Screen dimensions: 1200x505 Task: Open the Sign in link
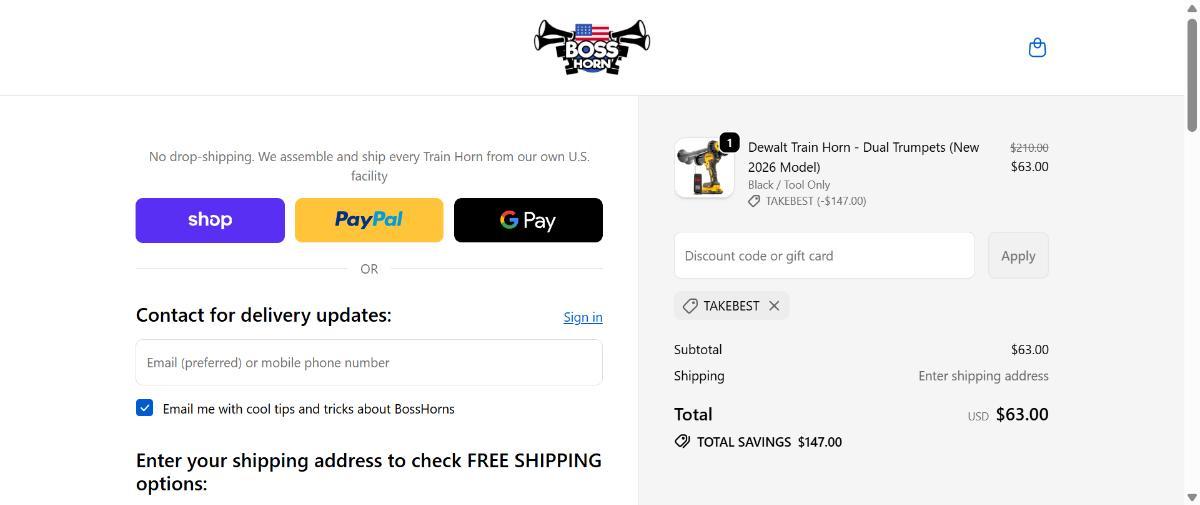pos(582,317)
